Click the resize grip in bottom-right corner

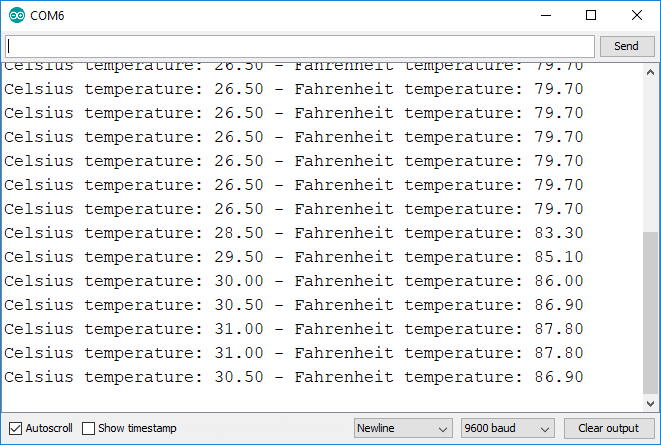tap(654, 438)
